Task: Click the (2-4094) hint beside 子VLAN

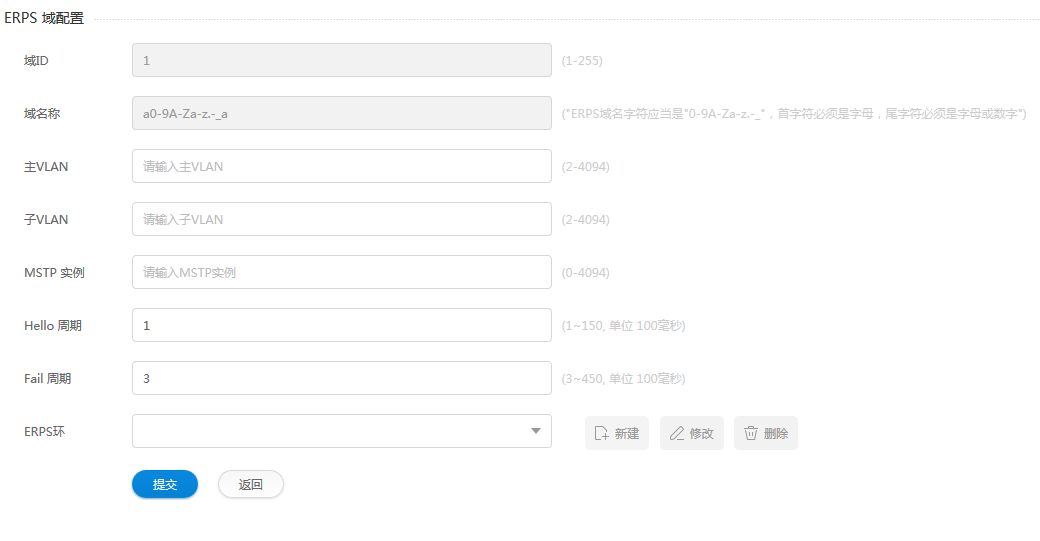Action: pos(585,220)
